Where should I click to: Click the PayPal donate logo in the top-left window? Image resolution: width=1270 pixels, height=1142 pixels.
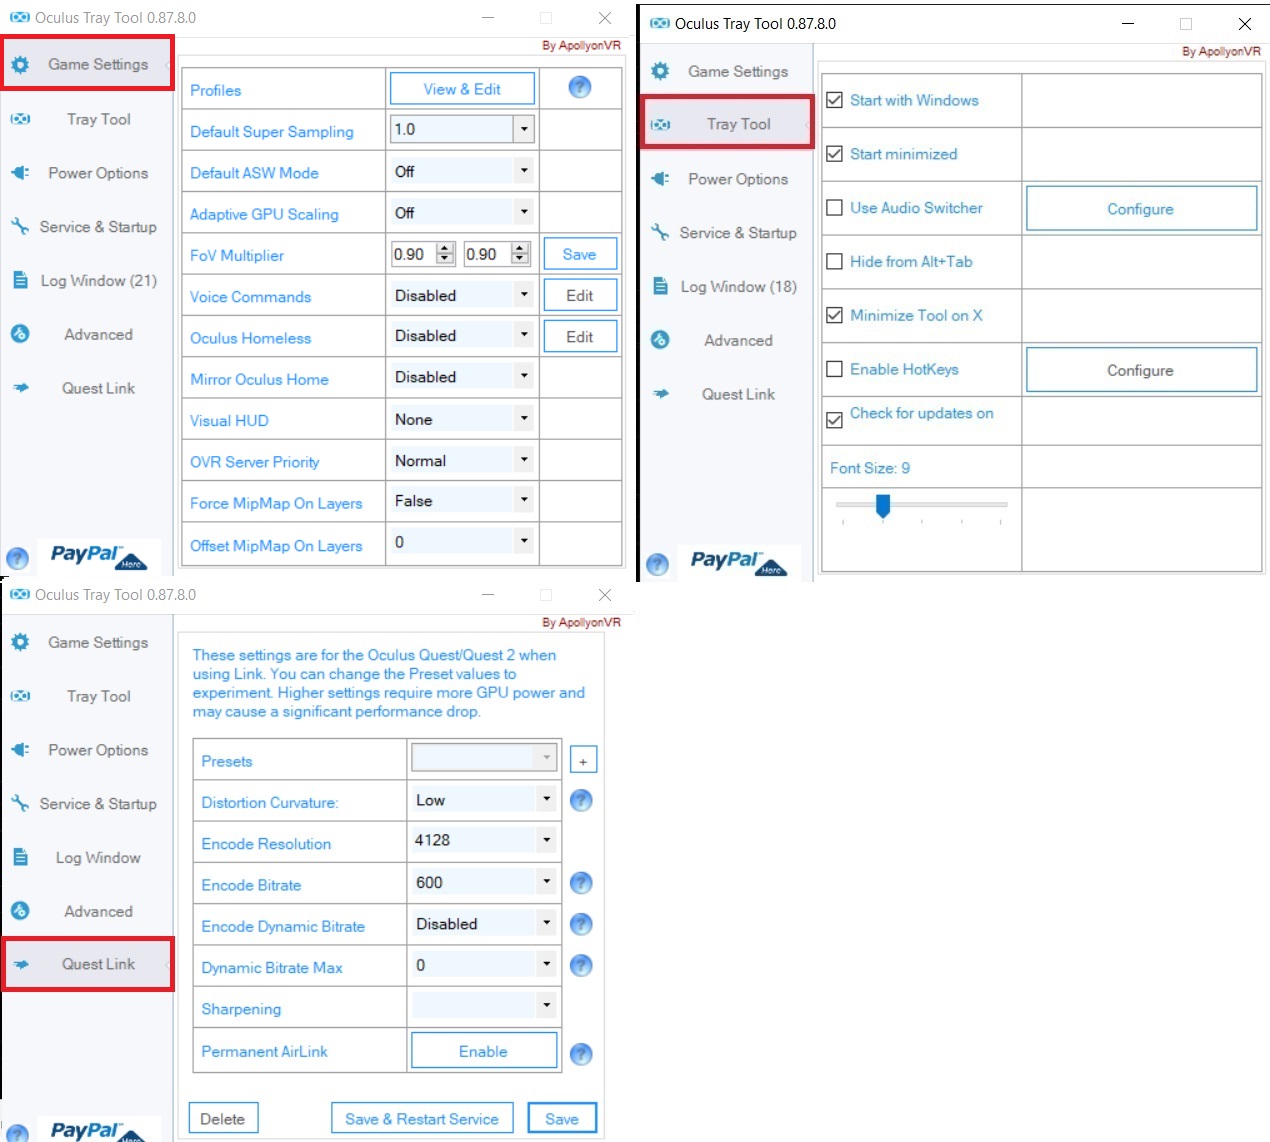(99, 556)
